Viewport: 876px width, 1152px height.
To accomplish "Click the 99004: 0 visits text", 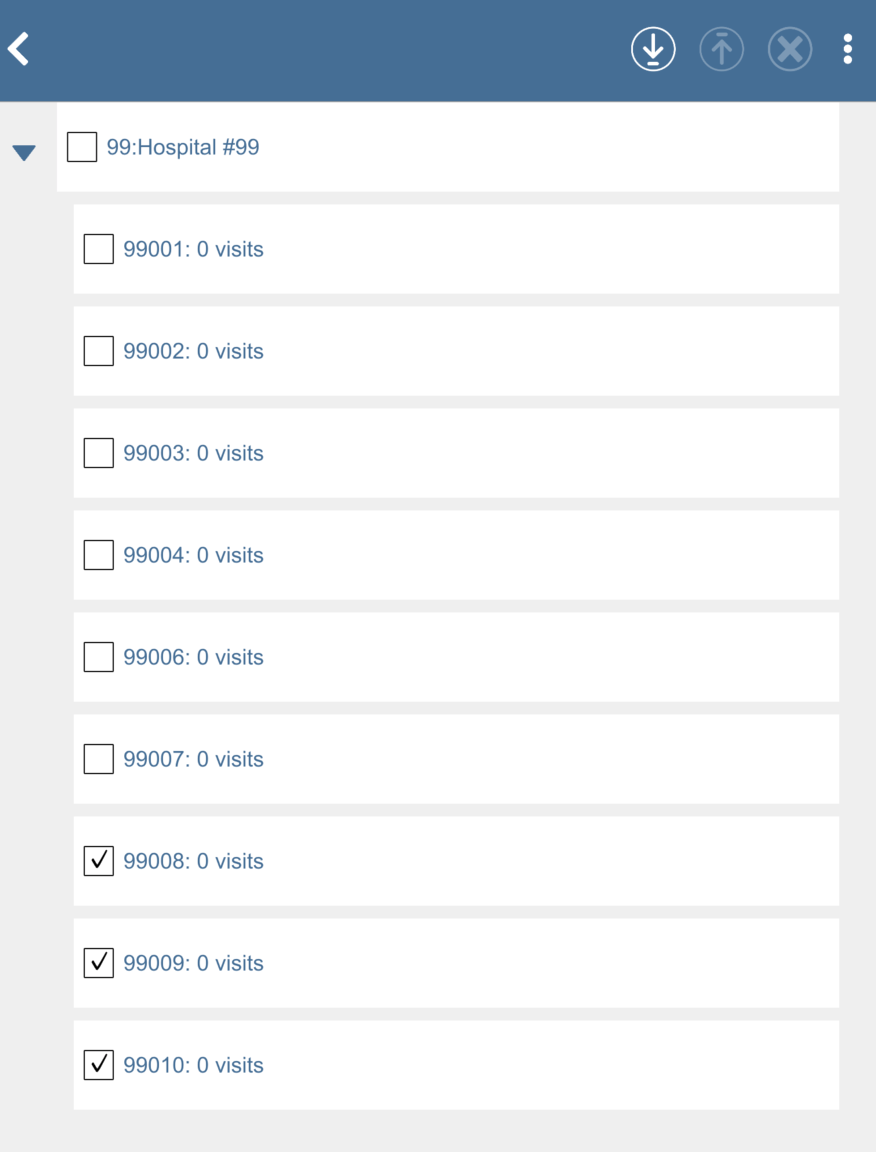I will click(193, 555).
